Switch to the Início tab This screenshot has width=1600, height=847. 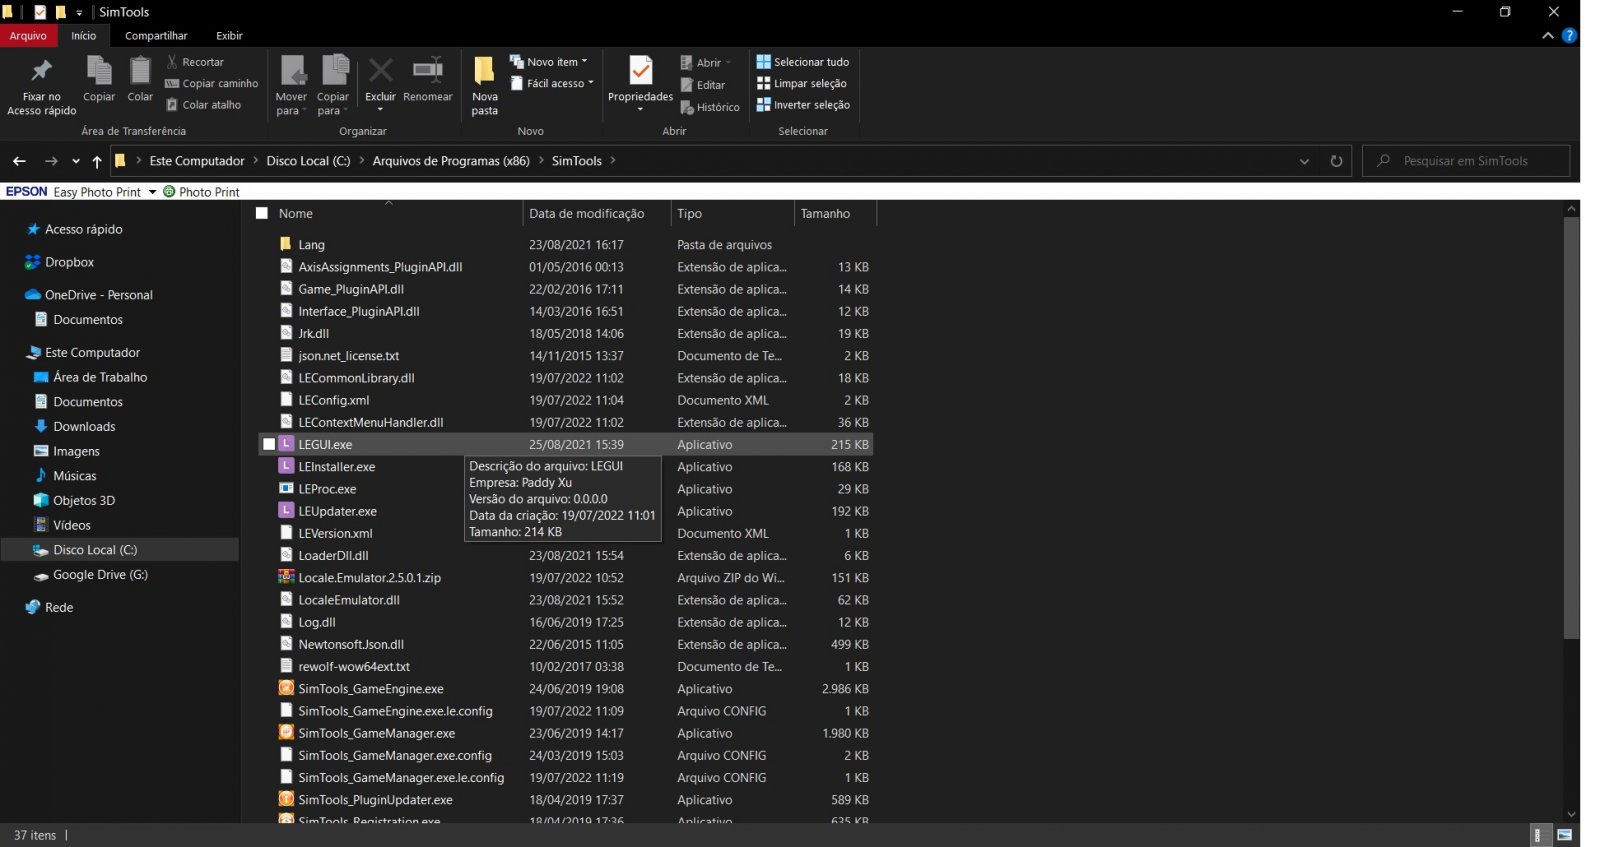84,36
